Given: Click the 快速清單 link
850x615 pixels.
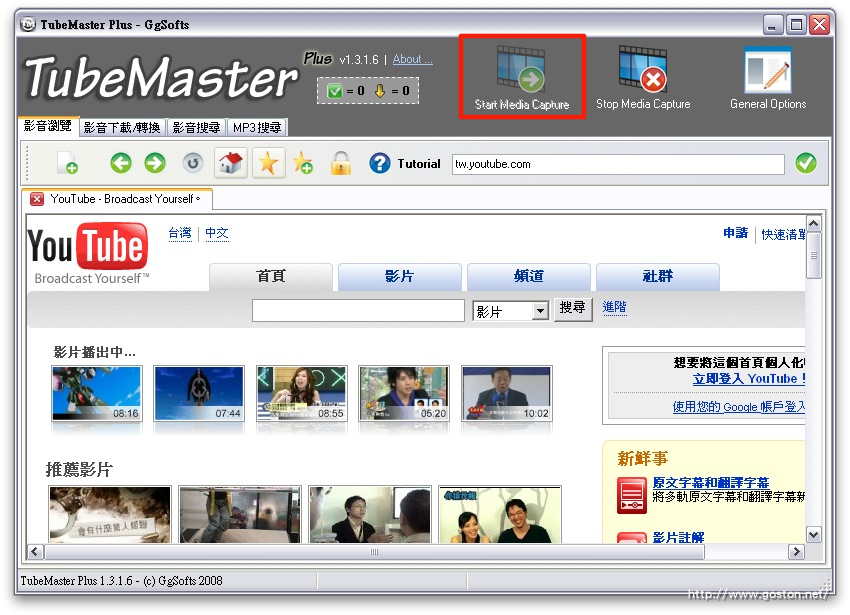Looking at the screenshot, I should tap(783, 234).
